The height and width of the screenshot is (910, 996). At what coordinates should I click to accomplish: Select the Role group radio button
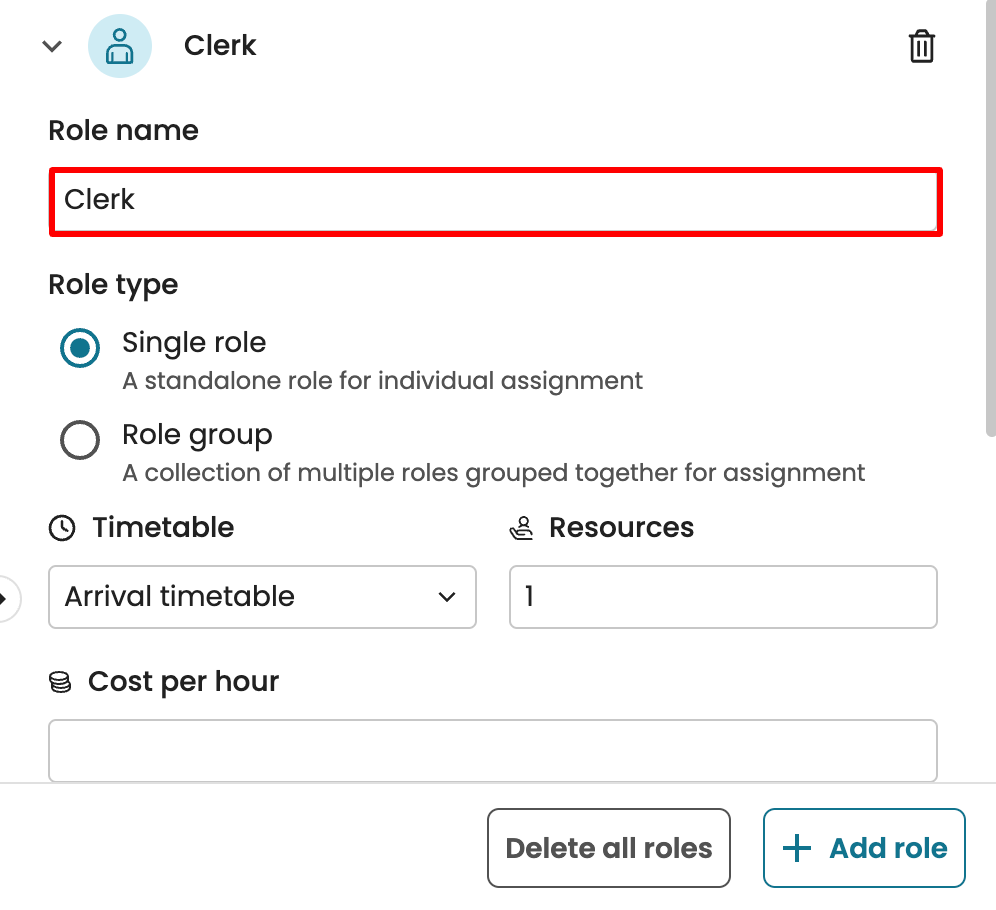pyautogui.click(x=80, y=440)
